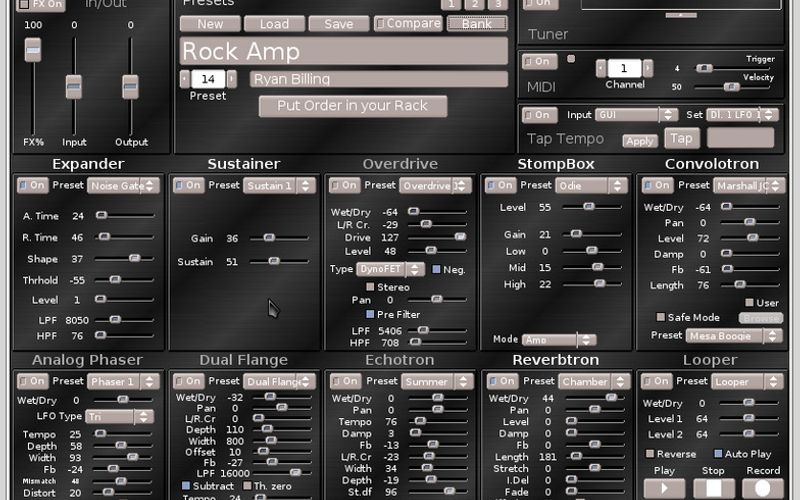800x500 pixels.
Task: Click the Sustainer Sustain slider
Action: [x=280, y=261]
